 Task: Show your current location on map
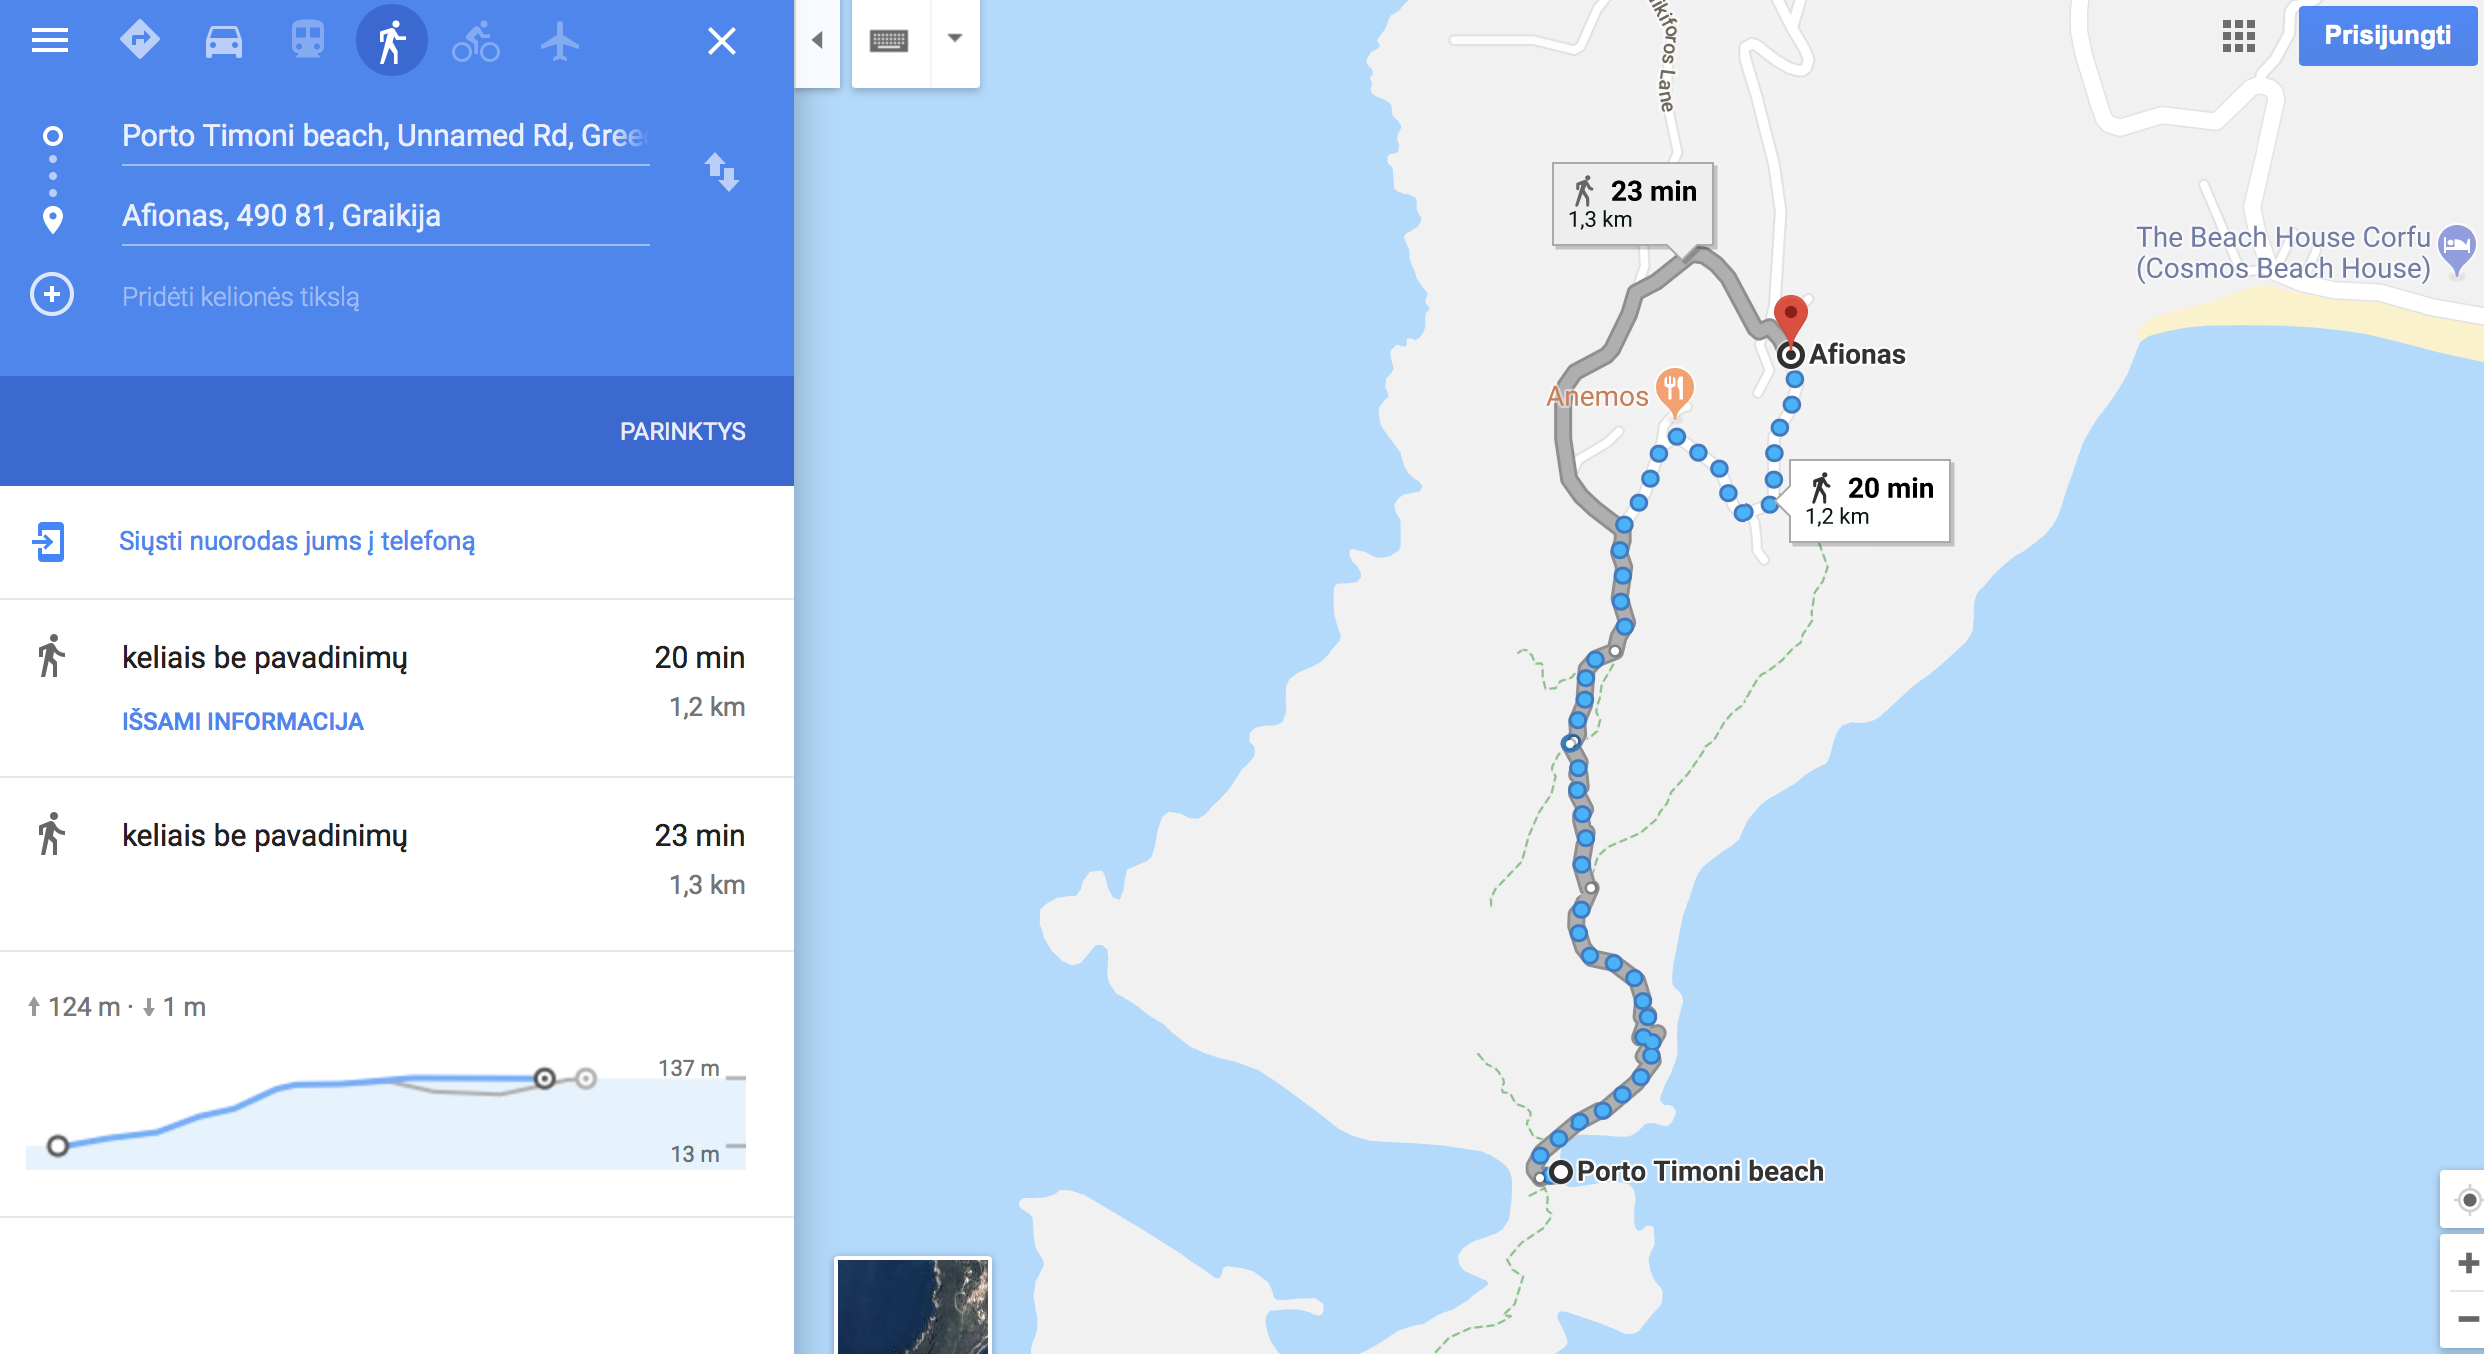[x=2468, y=1200]
